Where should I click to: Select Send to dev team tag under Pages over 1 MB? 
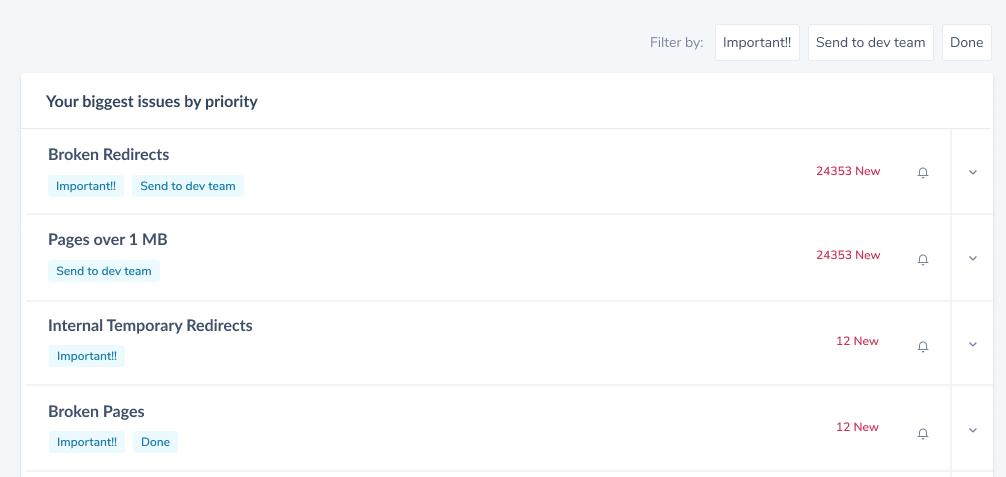(x=104, y=271)
